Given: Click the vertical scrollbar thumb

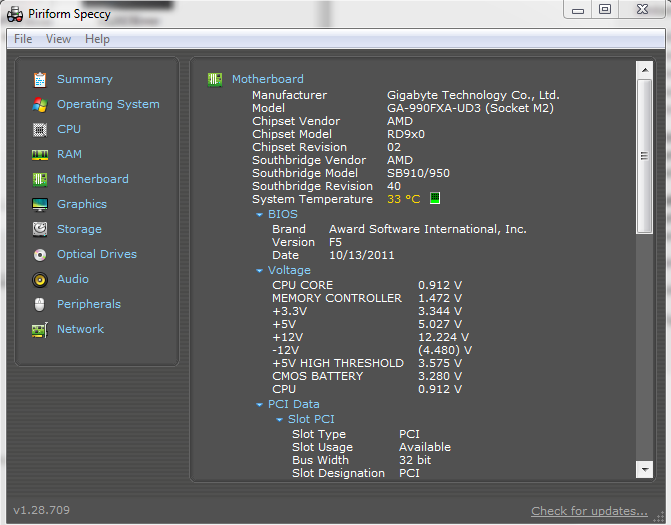Looking at the screenshot, I should click(x=644, y=156).
